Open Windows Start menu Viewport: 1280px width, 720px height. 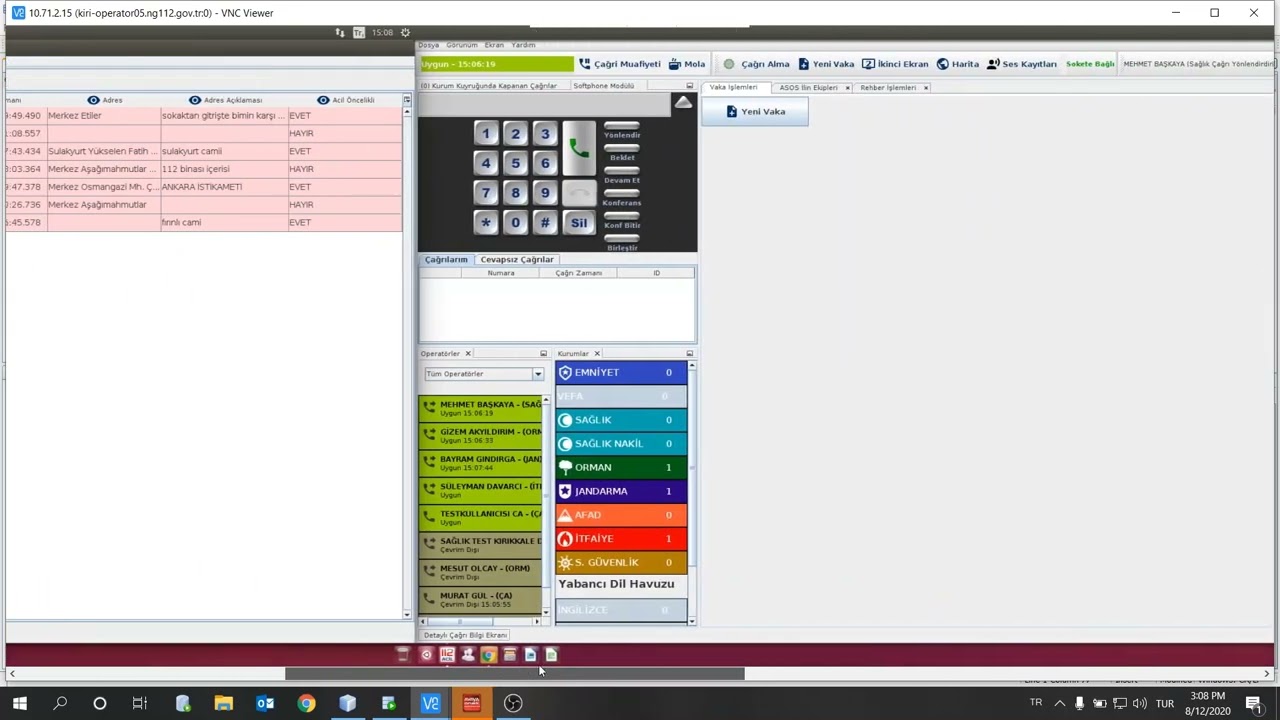click(x=19, y=704)
